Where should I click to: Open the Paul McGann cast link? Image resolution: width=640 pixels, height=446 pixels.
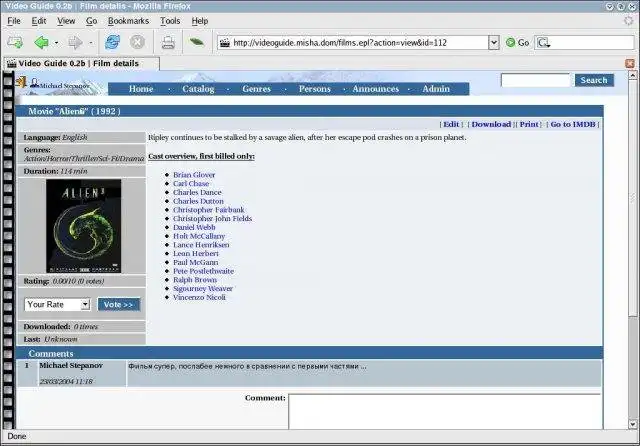196,262
